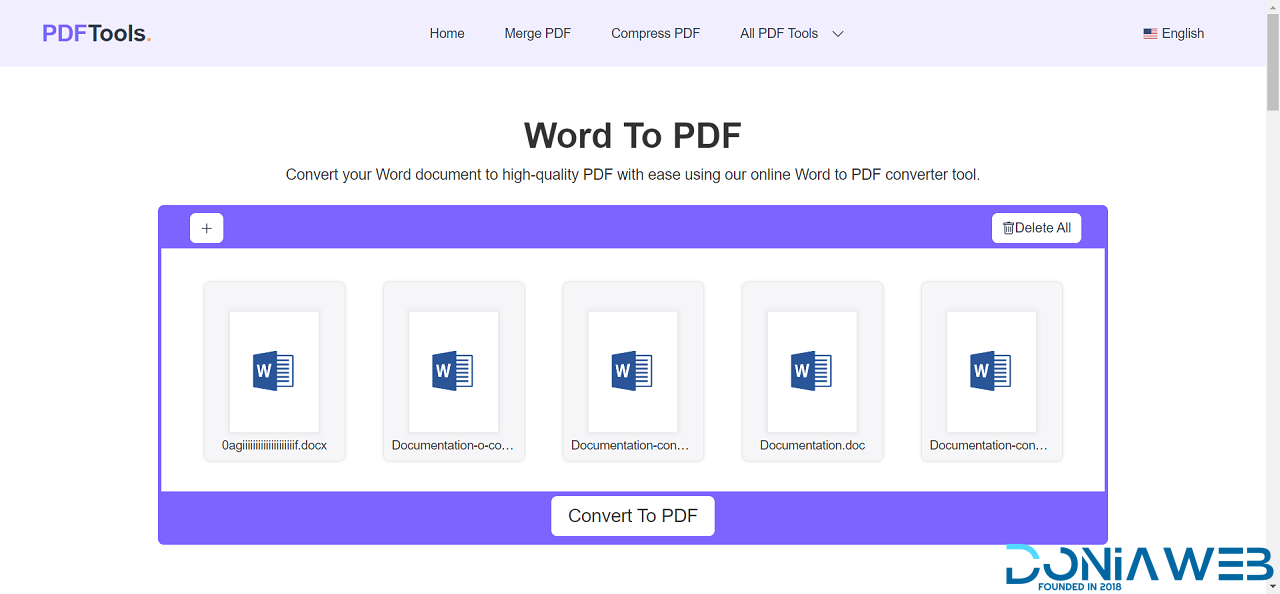The width and height of the screenshot is (1280, 594).
Task: Click the Delete All trash button
Action: pyautogui.click(x=1036, y=228)
